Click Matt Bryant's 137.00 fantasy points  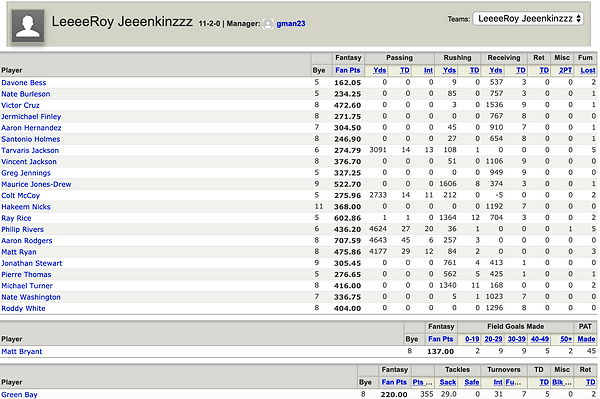[440, 352]
